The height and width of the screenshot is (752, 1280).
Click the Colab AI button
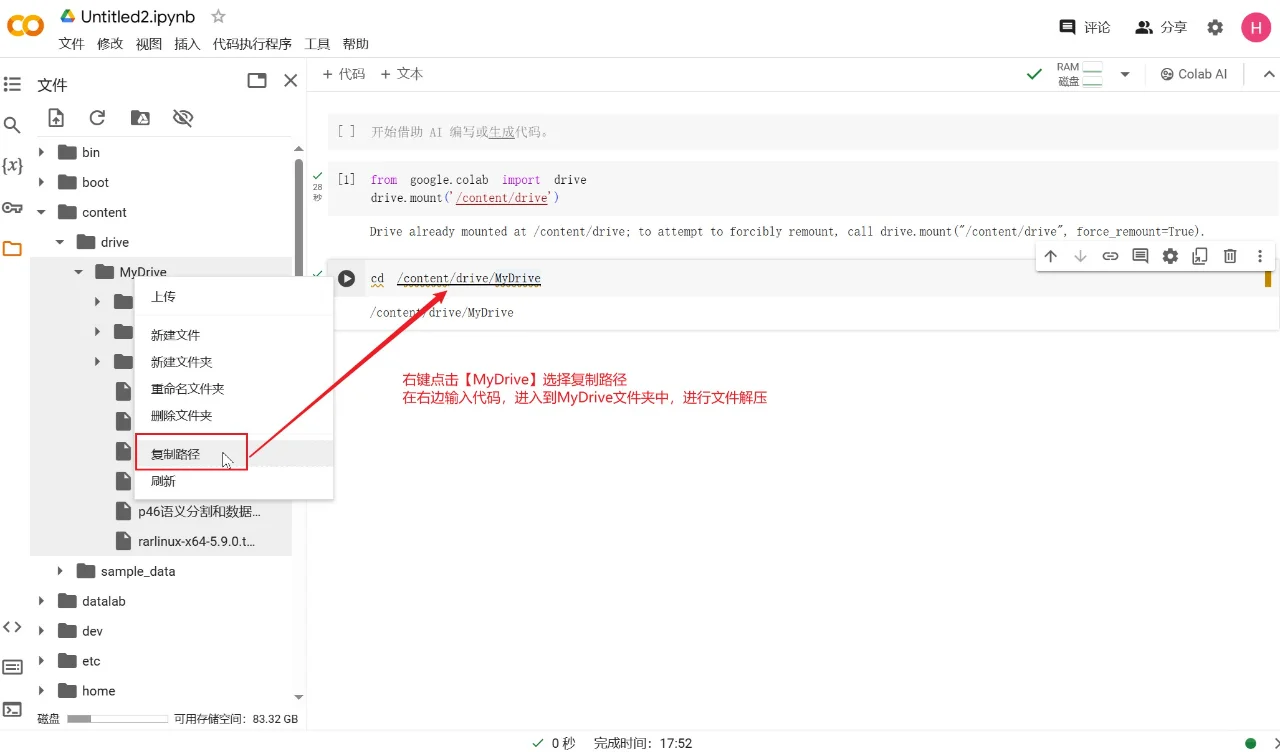[1194, 74]
